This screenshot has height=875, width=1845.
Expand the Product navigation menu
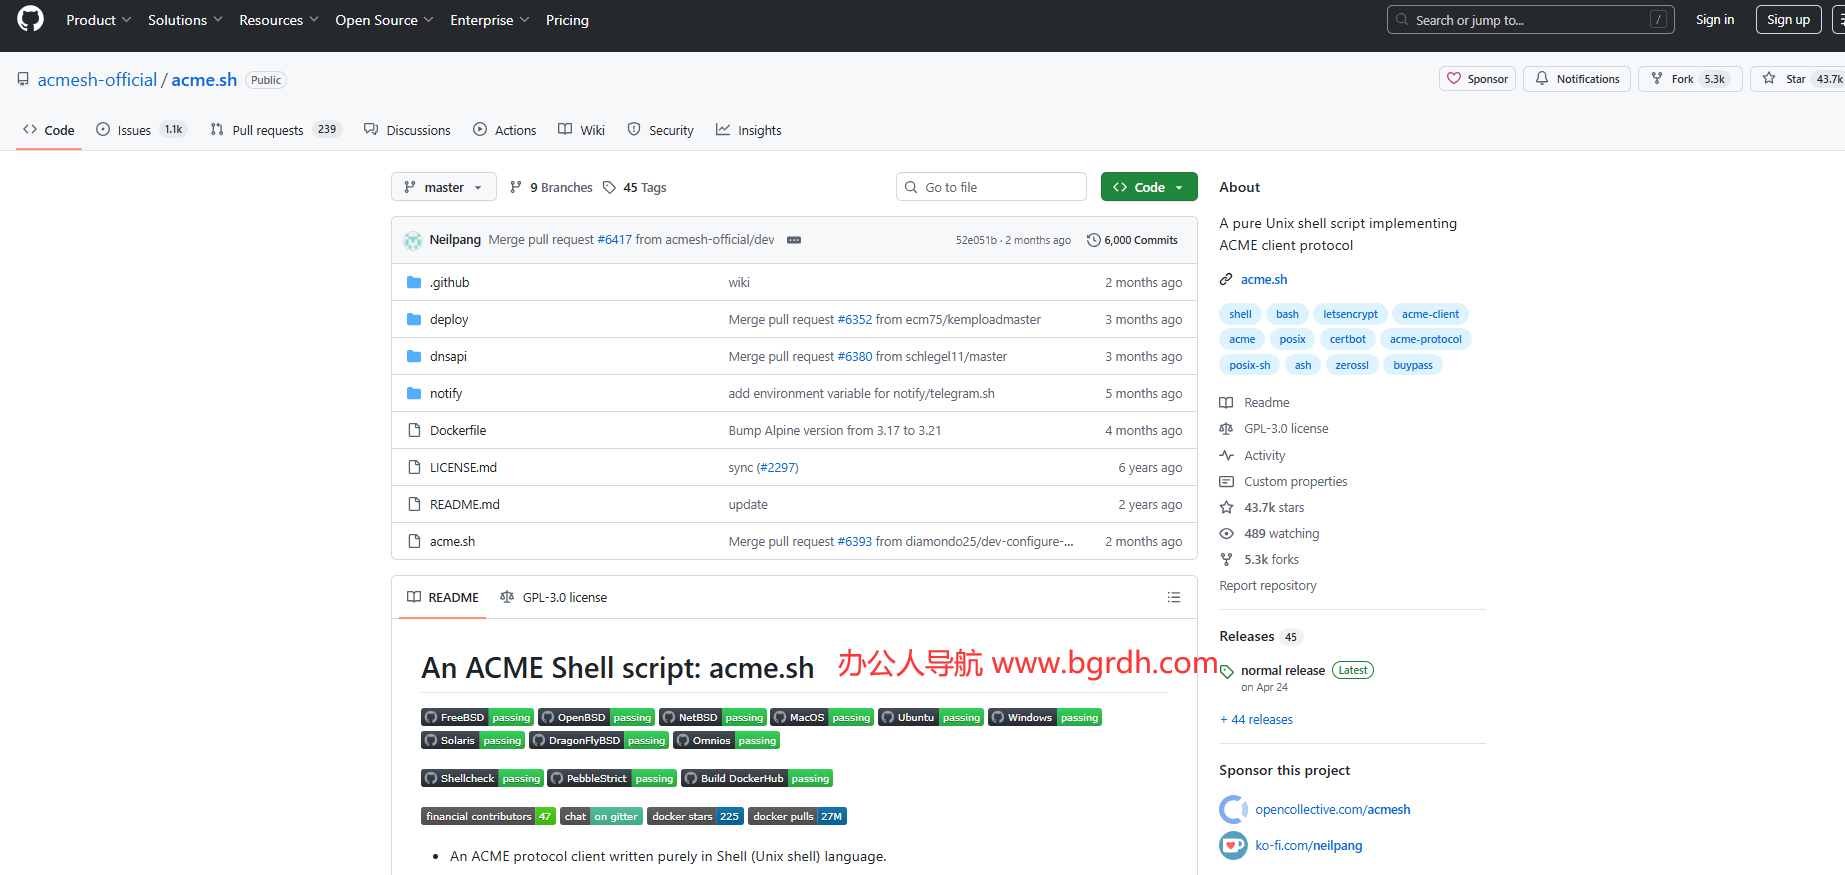pyautogui.click(x=98, y=20)
